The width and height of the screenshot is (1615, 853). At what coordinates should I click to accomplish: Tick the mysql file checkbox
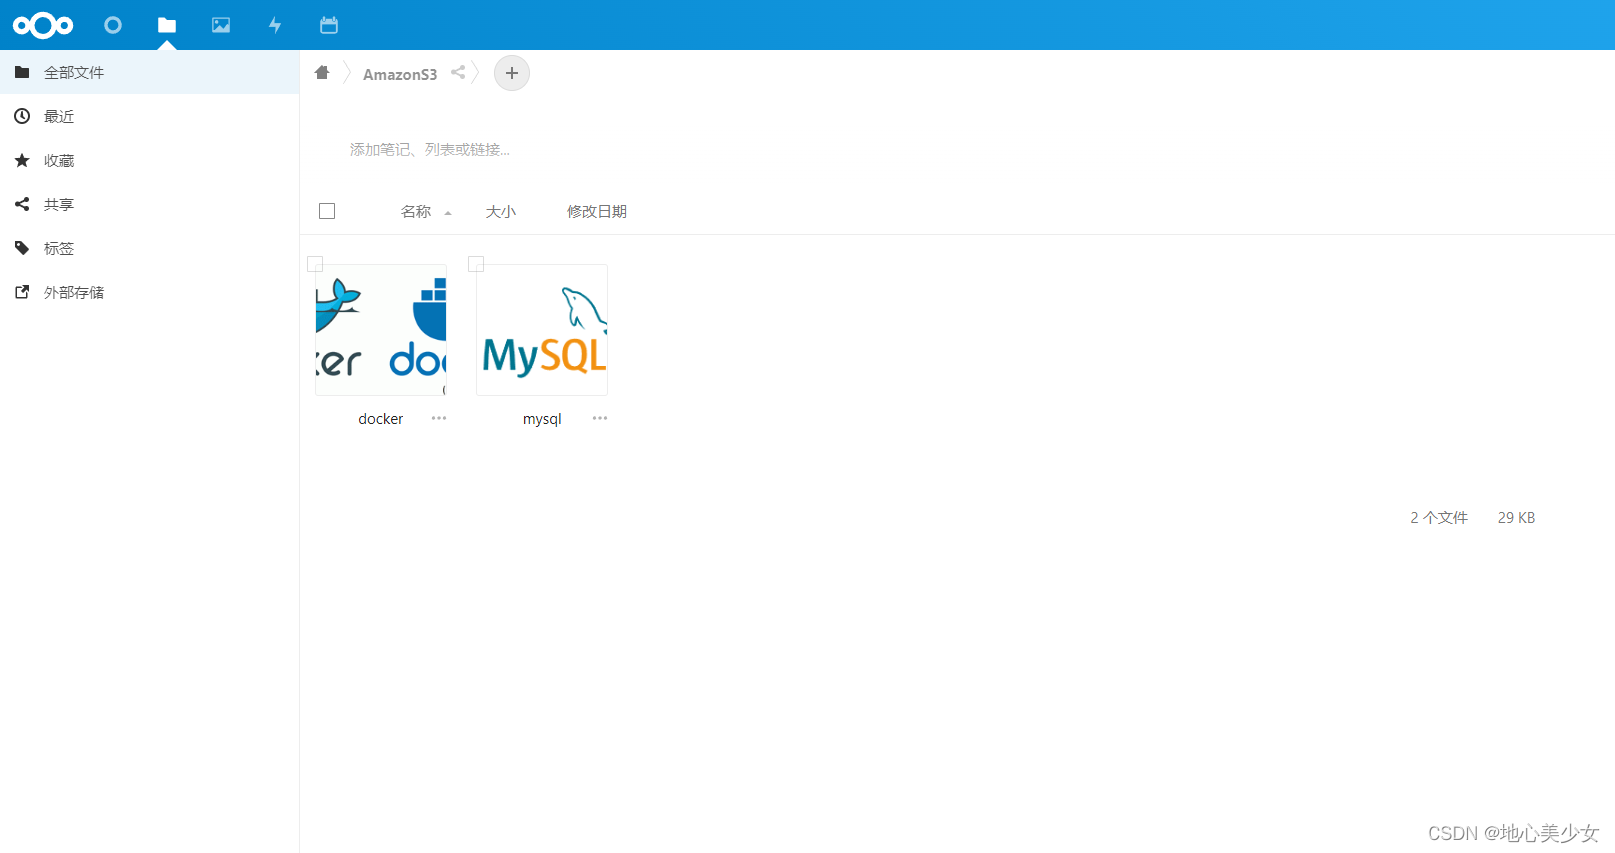pos(476,264)
